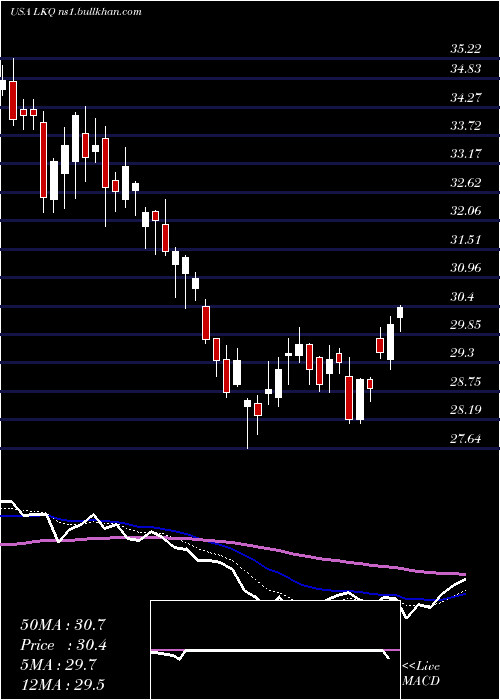Click the 29.3 price label

[x=462, y=353]
